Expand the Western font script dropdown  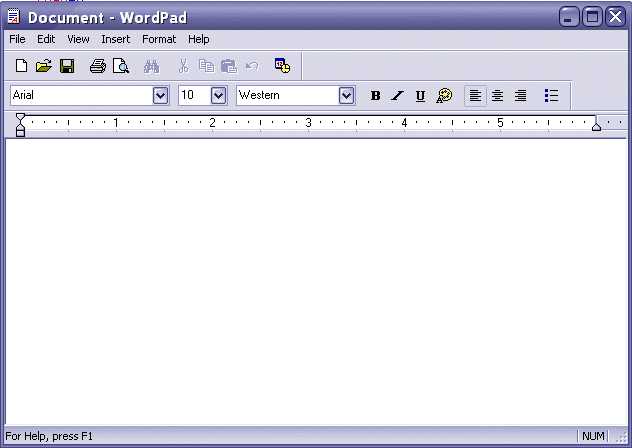347,96
